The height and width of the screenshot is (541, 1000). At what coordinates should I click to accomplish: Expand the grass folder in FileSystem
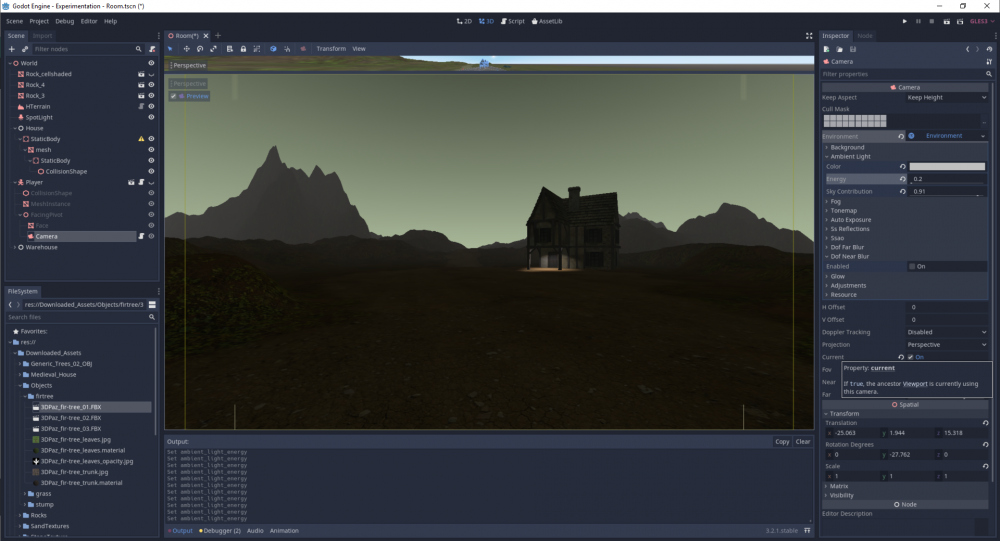25,494
